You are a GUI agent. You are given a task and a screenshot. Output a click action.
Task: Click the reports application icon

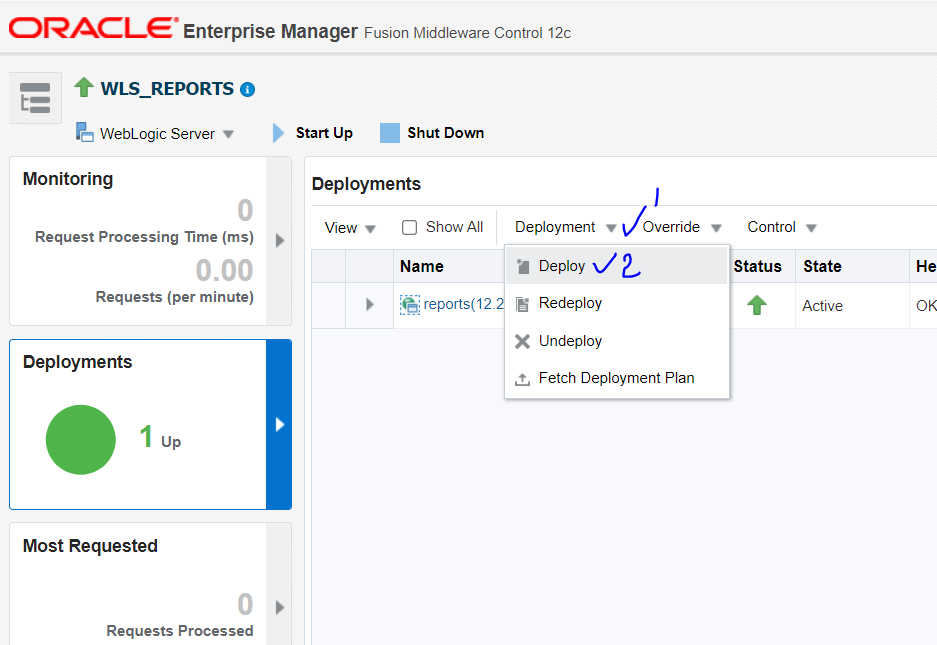(x=410, y=305)
